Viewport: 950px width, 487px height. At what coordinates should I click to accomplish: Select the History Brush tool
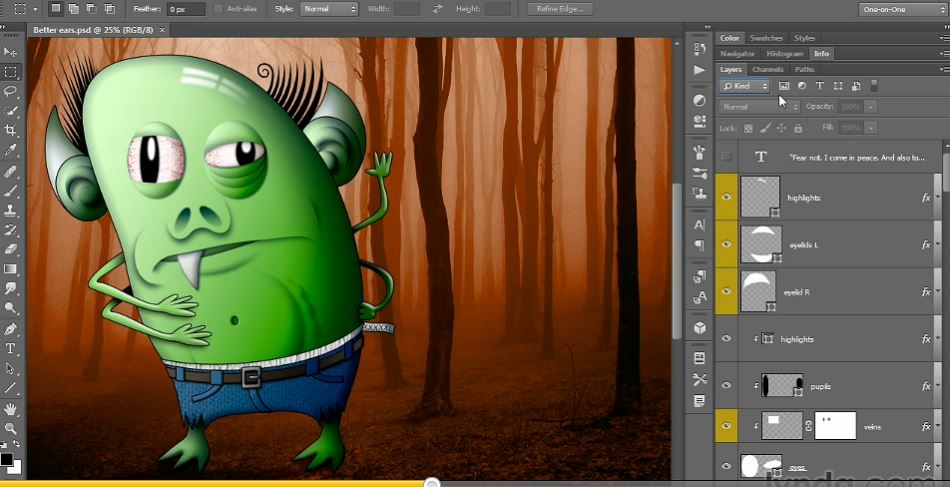(10, 230)
